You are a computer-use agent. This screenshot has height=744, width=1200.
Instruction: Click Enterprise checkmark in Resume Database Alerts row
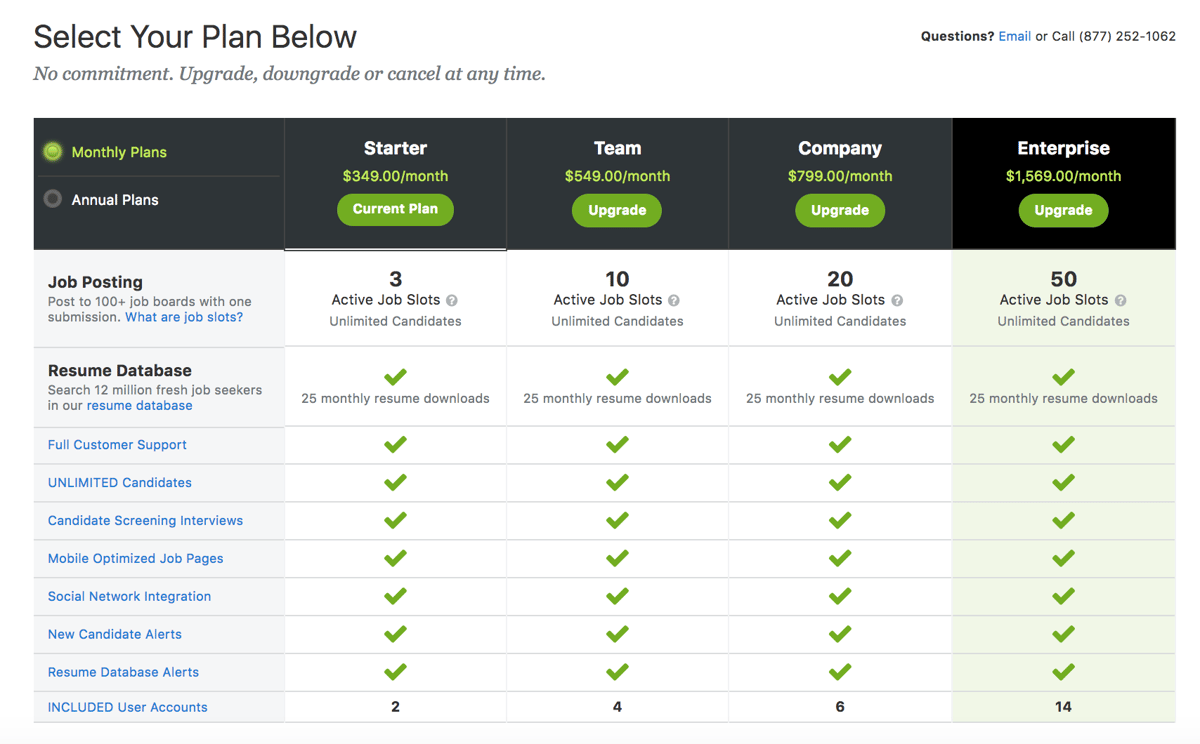1063,672
